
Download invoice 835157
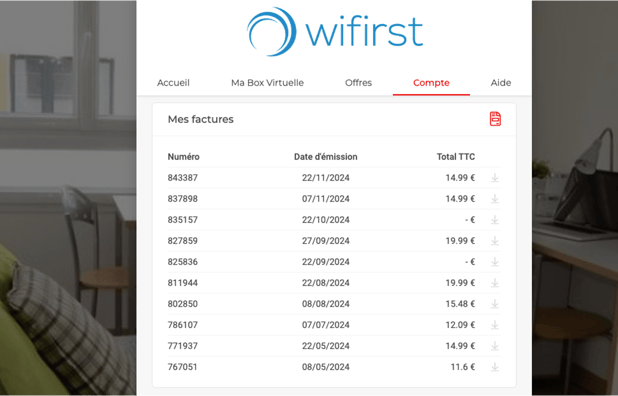495,220
